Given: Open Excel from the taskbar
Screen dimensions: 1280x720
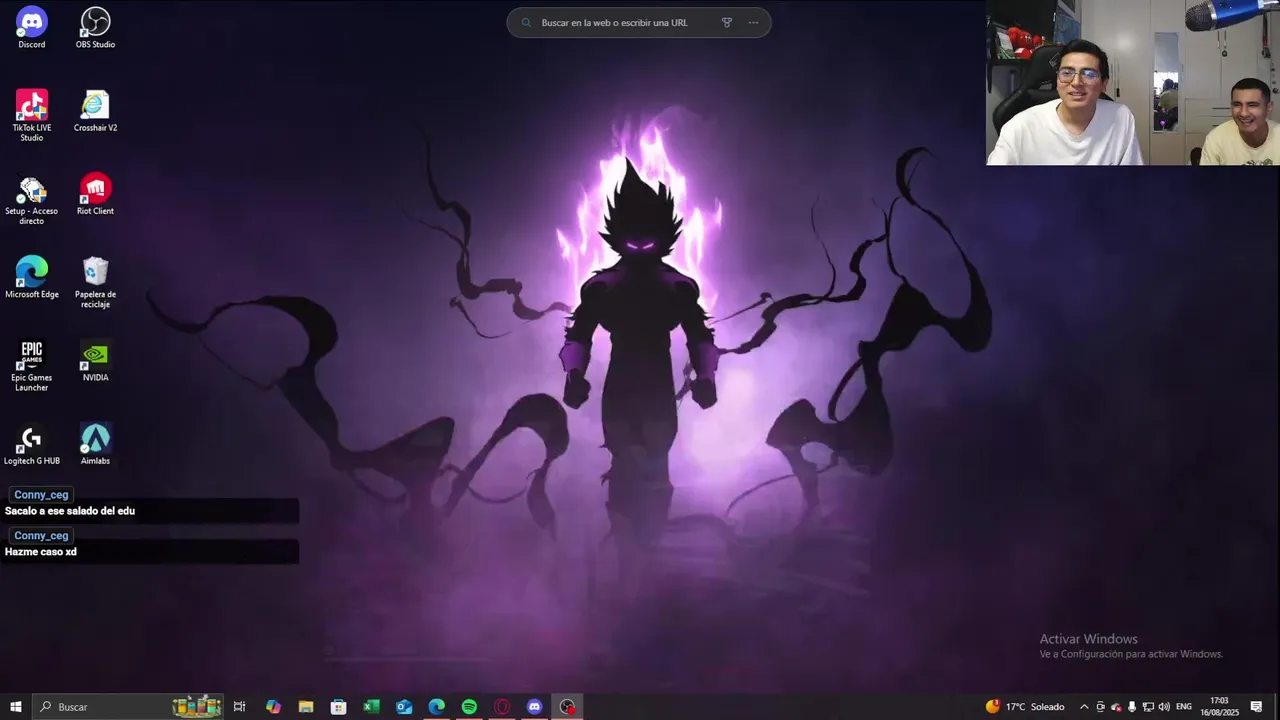Looking at the screenshot, I should [371, 707].
